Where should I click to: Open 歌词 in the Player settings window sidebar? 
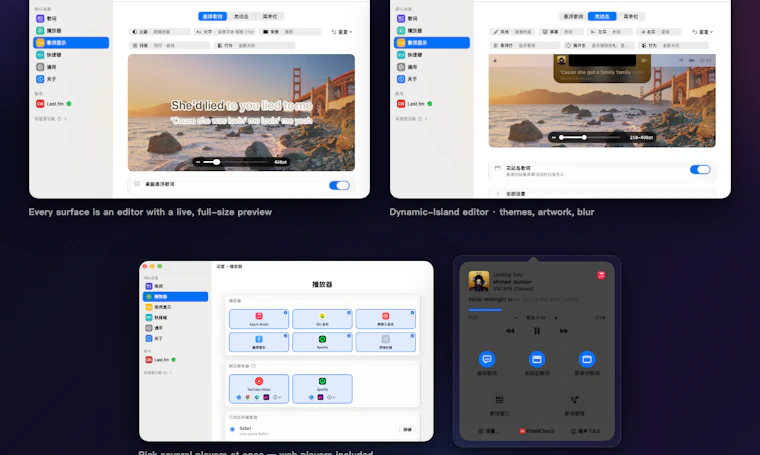pos(175,286)
